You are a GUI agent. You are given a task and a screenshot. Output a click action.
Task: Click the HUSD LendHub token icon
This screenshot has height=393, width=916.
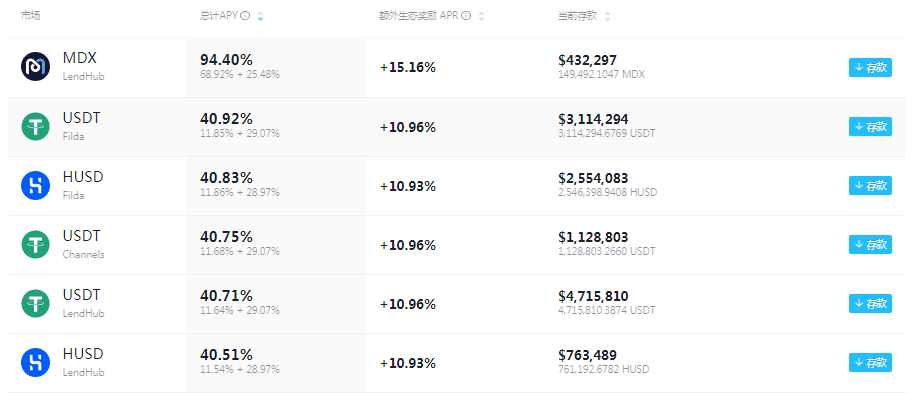[36, 363]
